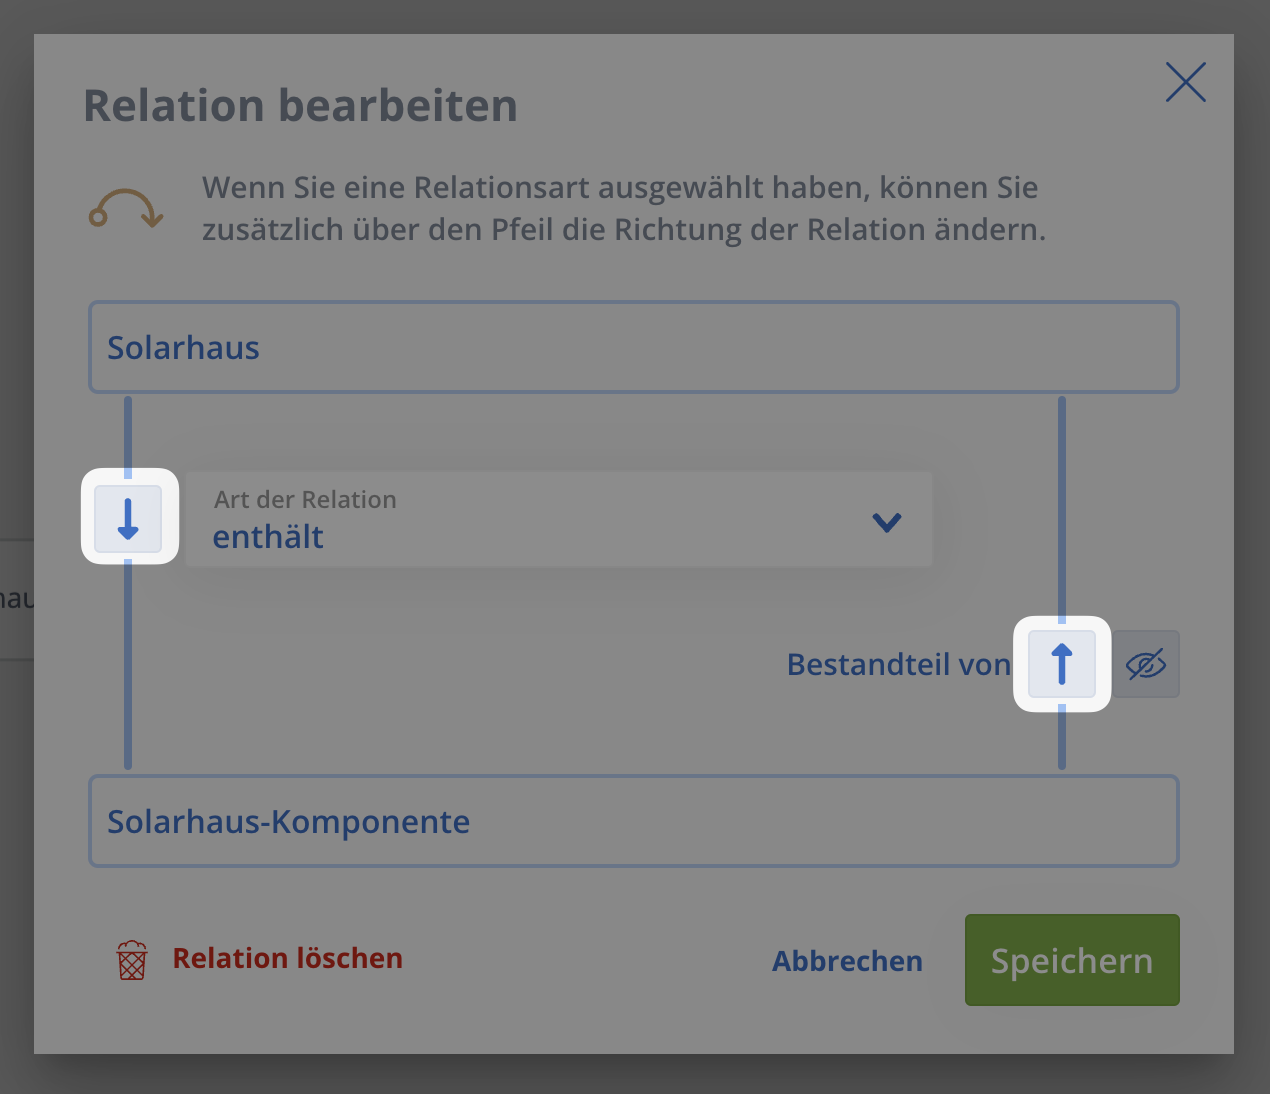Image resolution: width=1270 pixels, height=1094 pixels.
Task: Click the Solarhaus field
Action: tap(633, 347)
